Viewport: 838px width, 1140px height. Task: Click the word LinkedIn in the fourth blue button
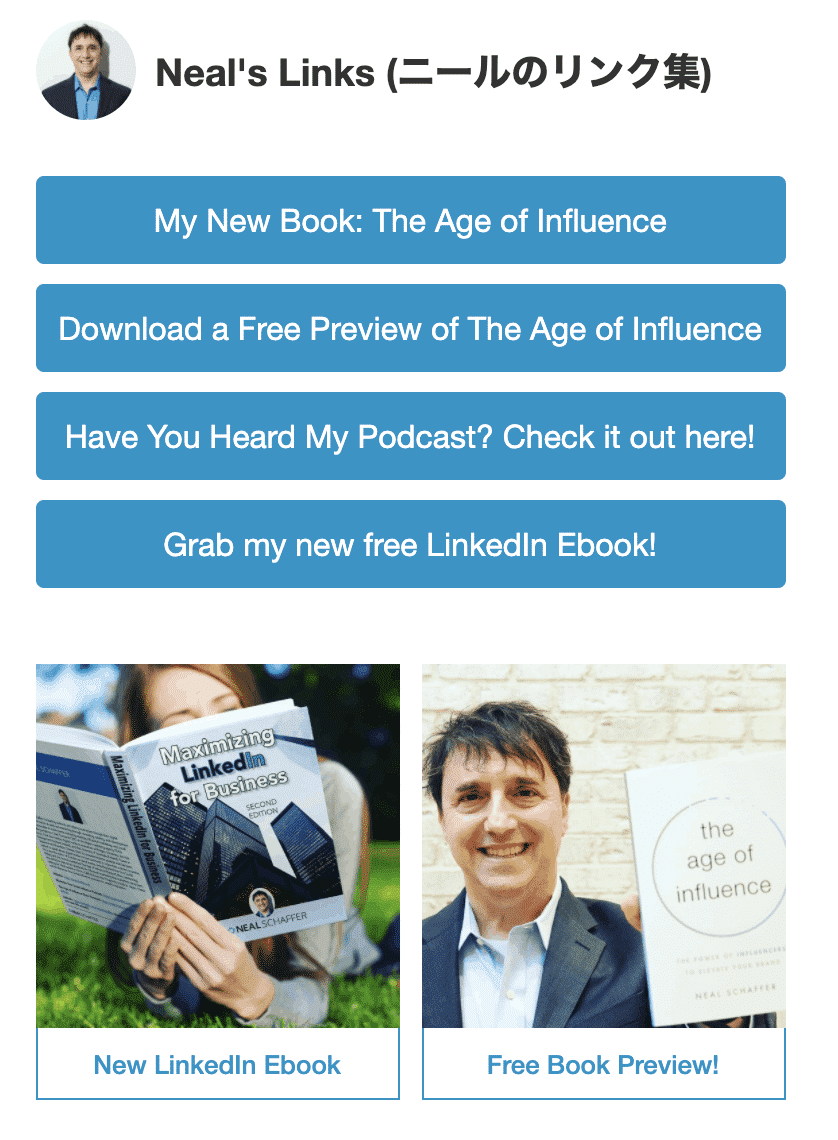point(486,545)
